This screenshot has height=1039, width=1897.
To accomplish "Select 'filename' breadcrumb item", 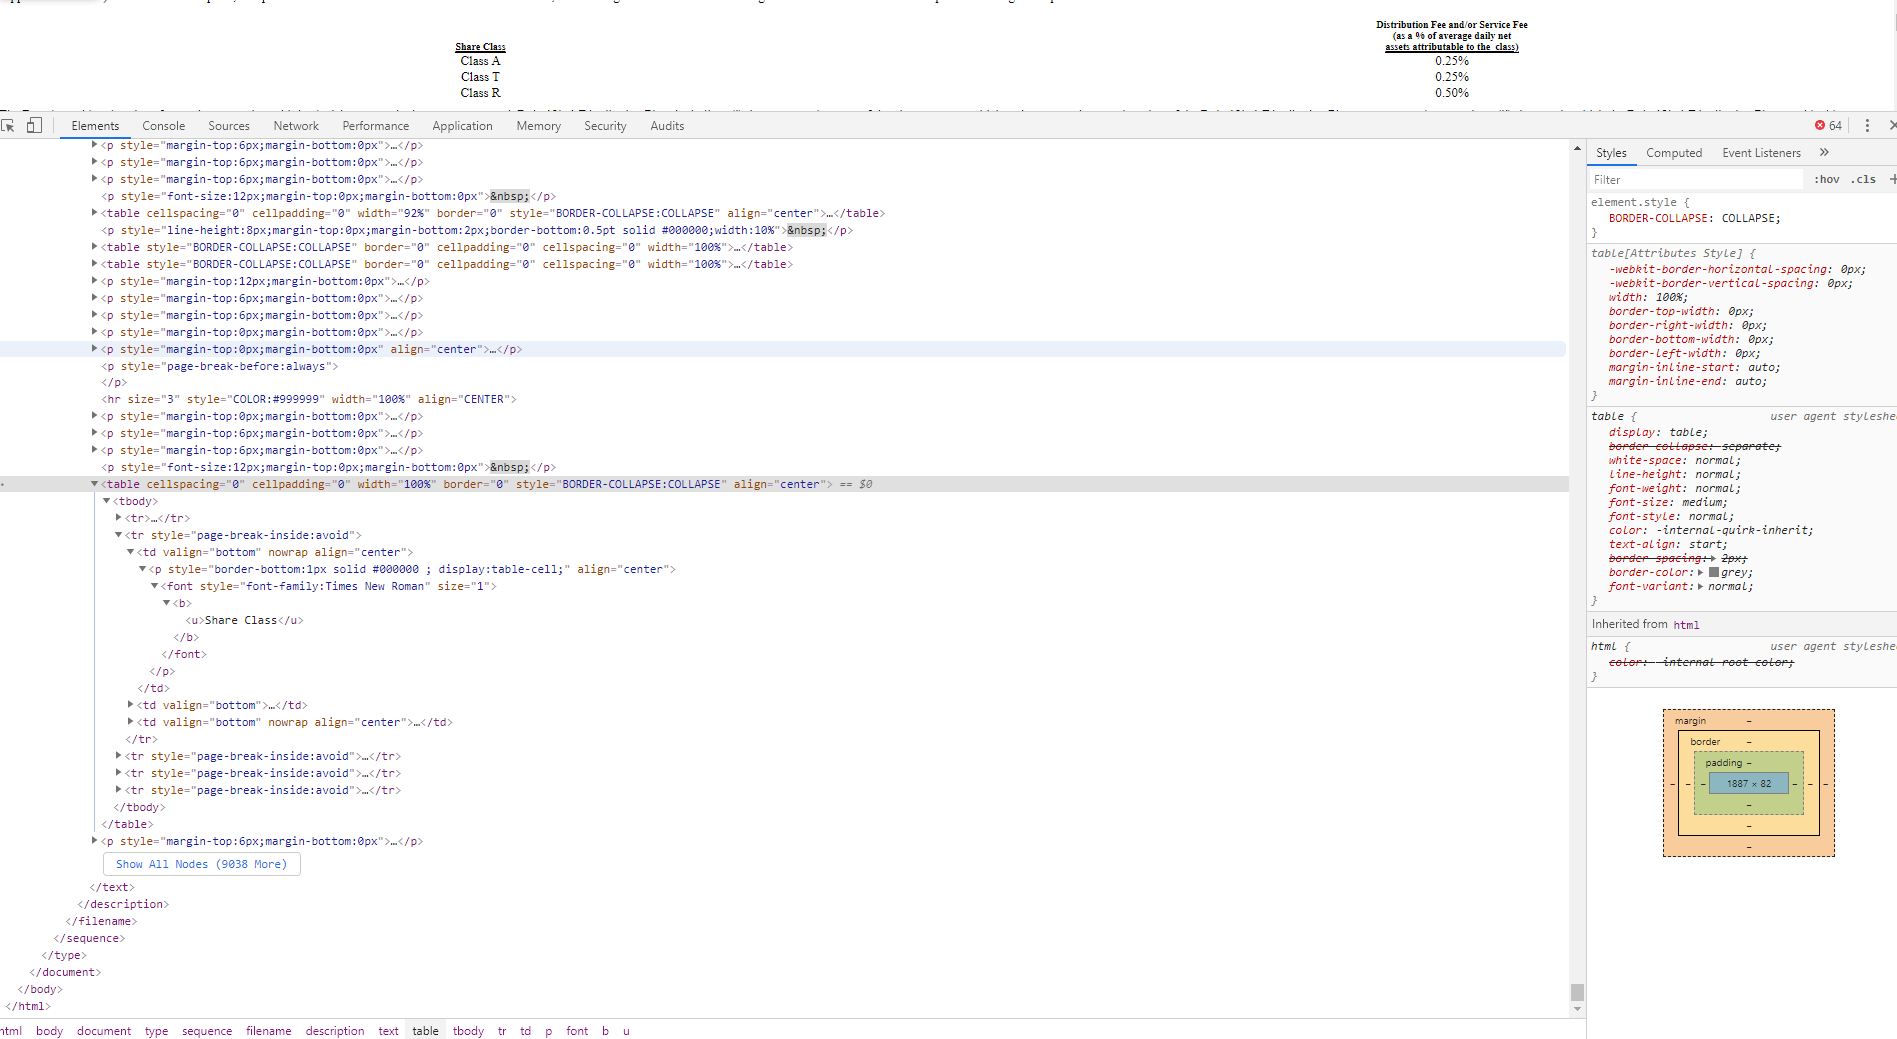I will coord(269,1031).
